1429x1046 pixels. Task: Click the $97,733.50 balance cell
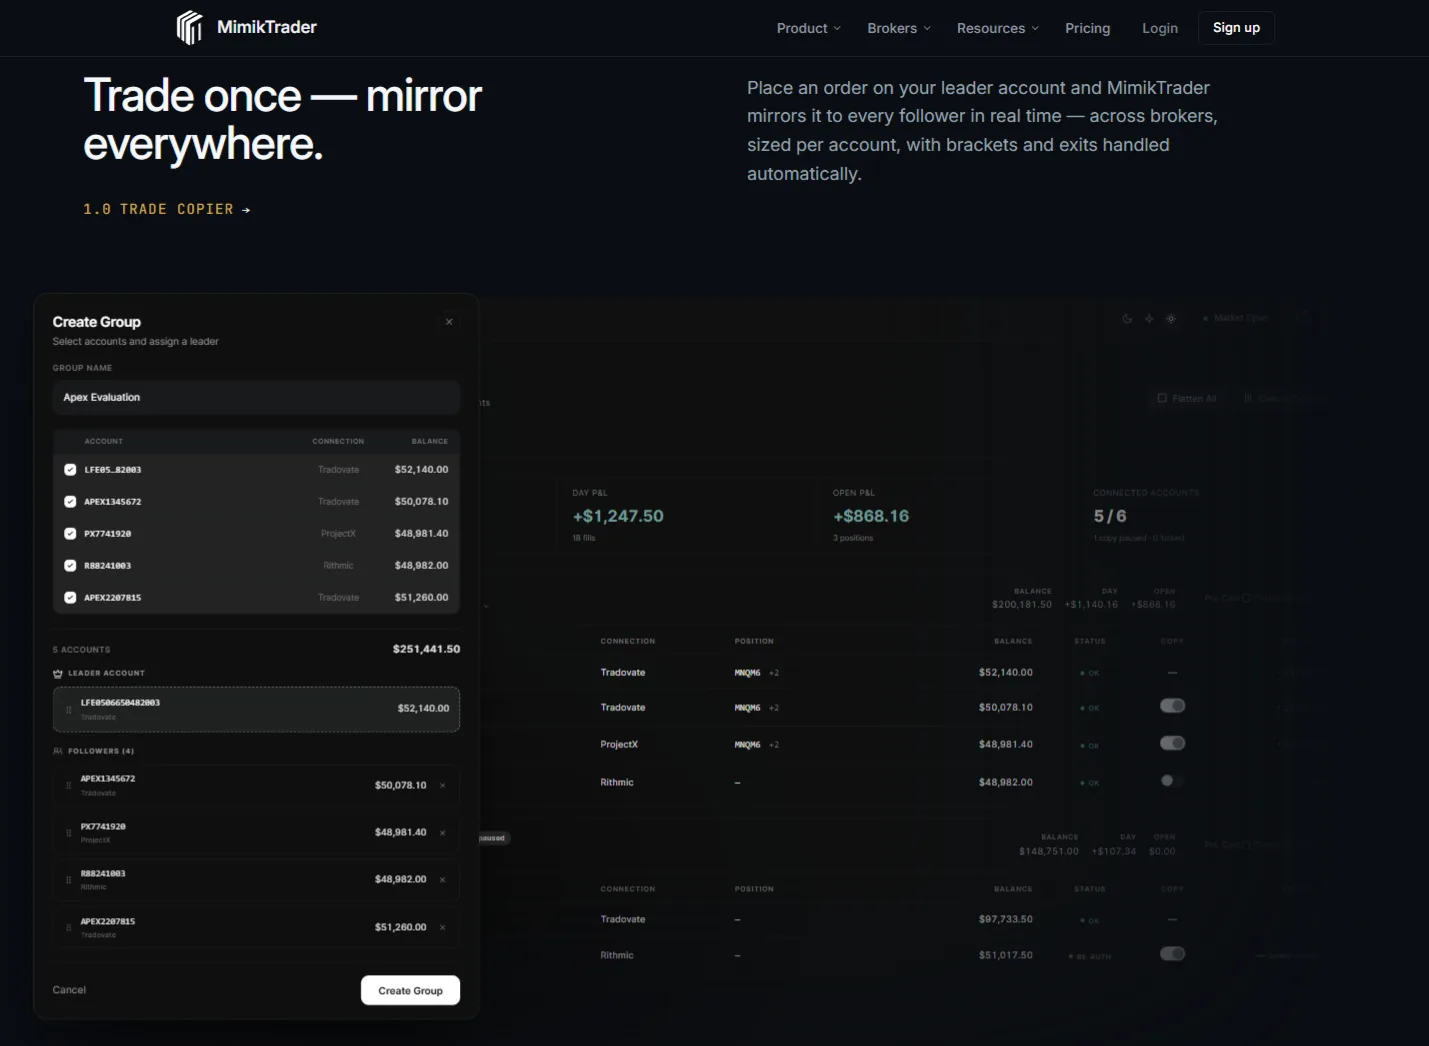pos(1006,920)
